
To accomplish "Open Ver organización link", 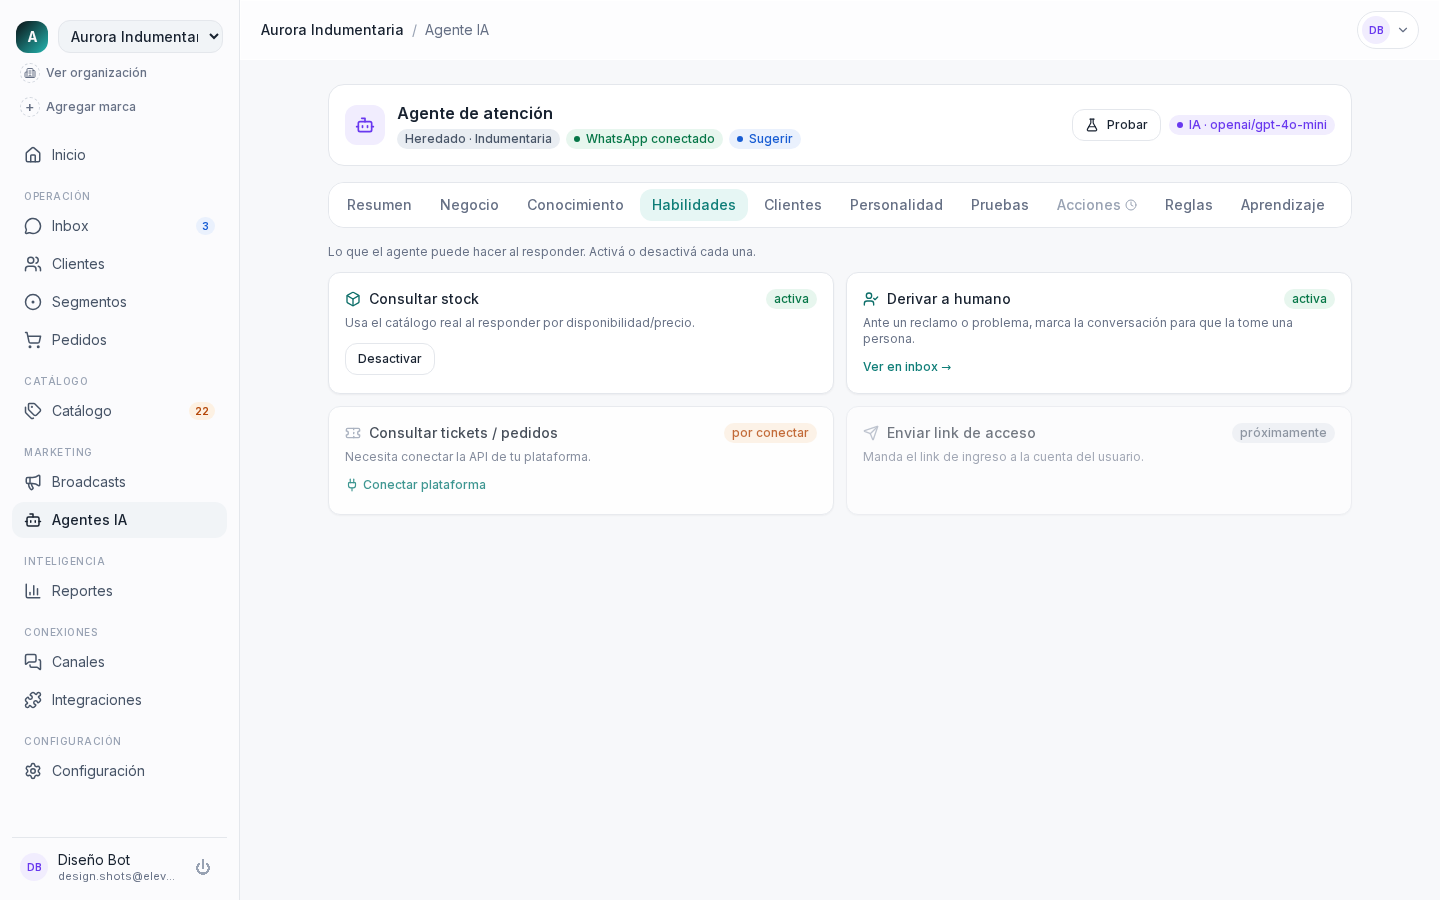I will click(x=96, y=73).
